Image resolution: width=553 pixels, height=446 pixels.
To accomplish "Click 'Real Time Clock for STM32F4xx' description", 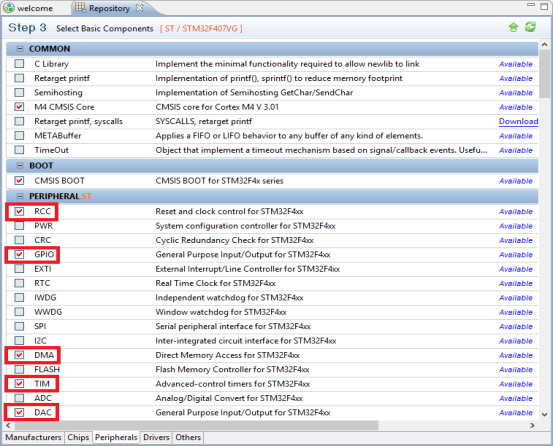I will pos(215,283).
